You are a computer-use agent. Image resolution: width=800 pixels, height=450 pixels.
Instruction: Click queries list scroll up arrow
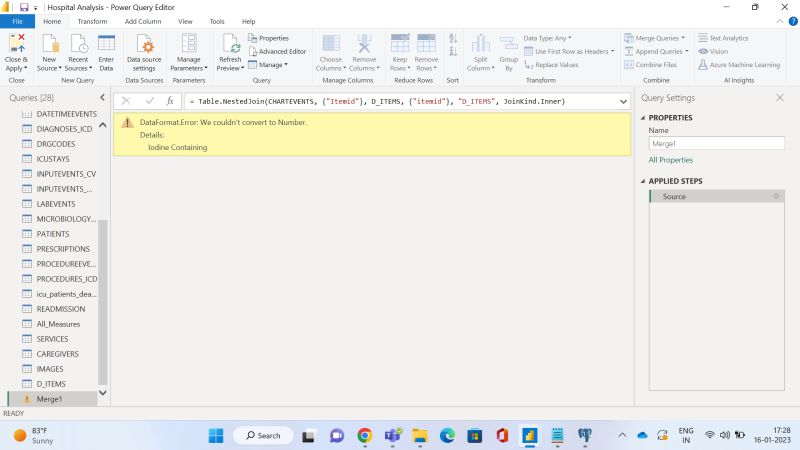click(x=103, y=125)
